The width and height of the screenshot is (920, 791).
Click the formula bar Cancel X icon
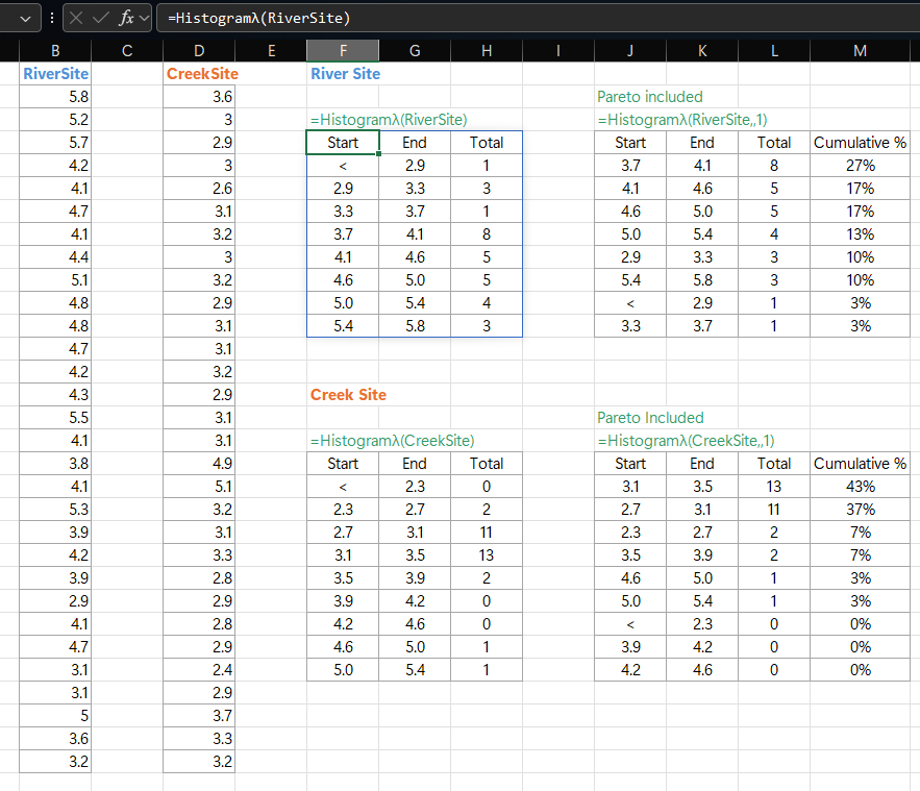pyautogui.click(x=76, y=18)
